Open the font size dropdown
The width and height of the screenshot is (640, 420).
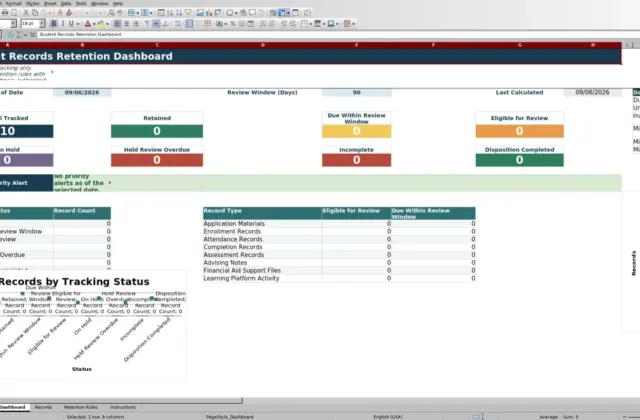tap(42, 24)
